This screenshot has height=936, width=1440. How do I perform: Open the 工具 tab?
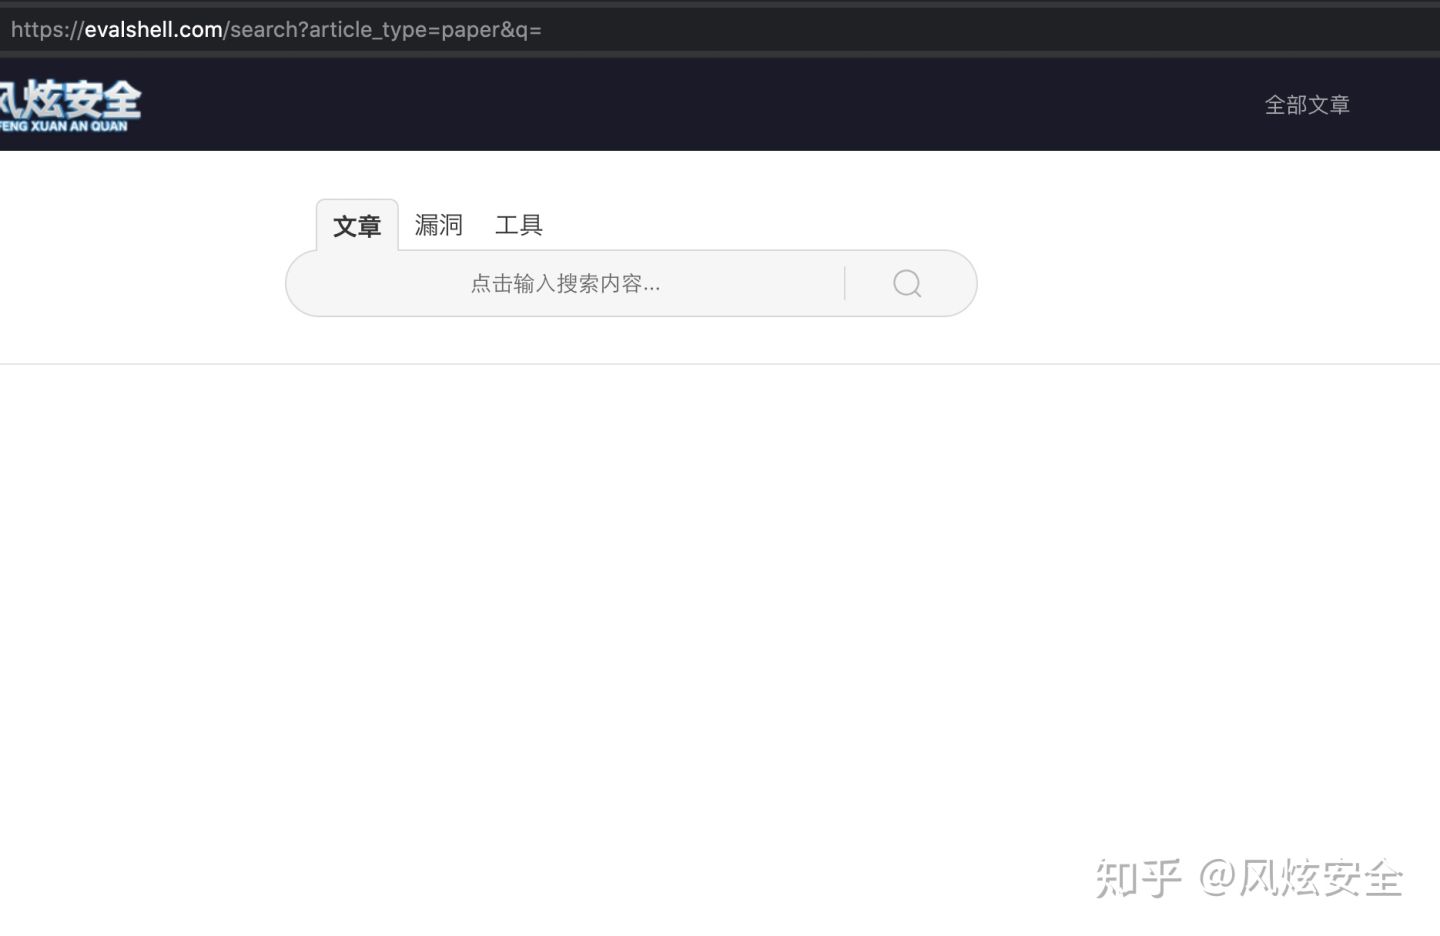pos(519,225)
